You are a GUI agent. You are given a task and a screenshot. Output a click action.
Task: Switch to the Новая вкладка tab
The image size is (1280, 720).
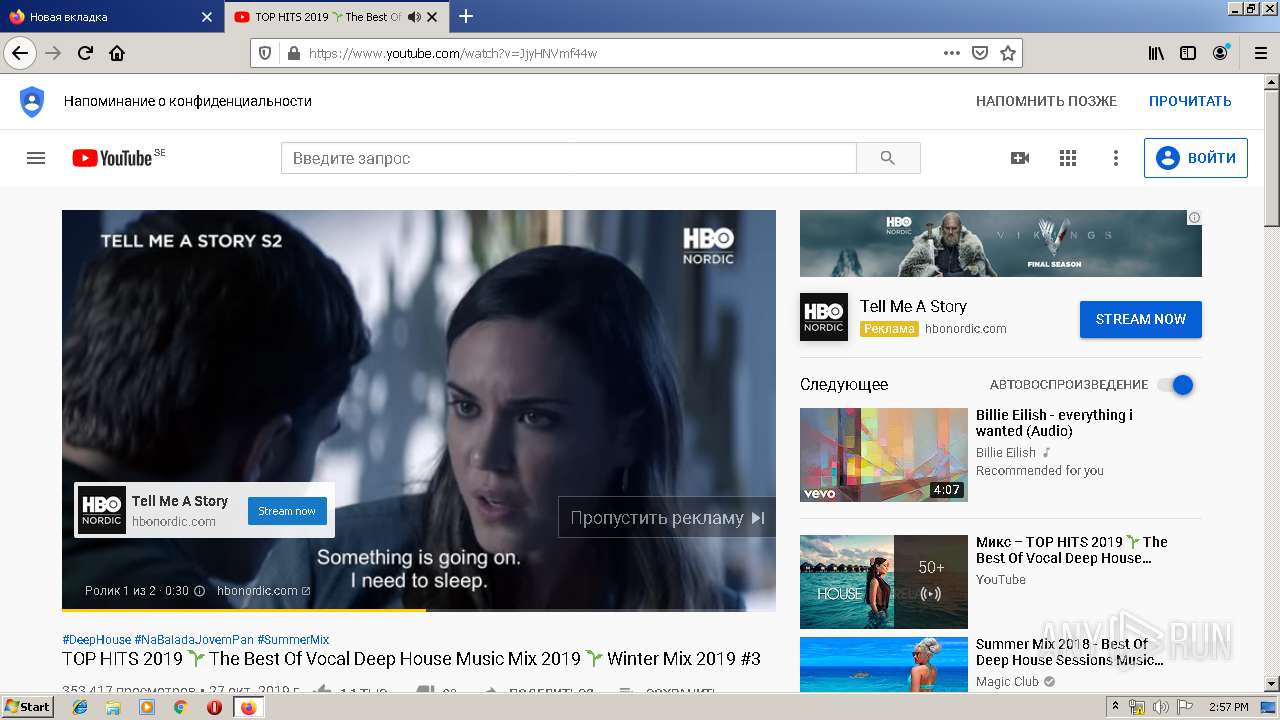(x=110, y=17)
